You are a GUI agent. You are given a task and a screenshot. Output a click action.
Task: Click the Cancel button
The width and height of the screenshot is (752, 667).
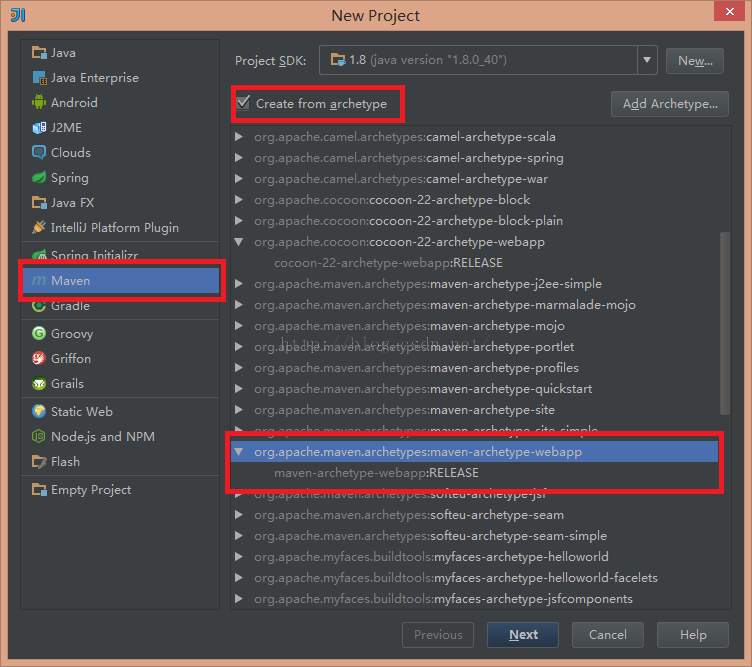[608, 635]
